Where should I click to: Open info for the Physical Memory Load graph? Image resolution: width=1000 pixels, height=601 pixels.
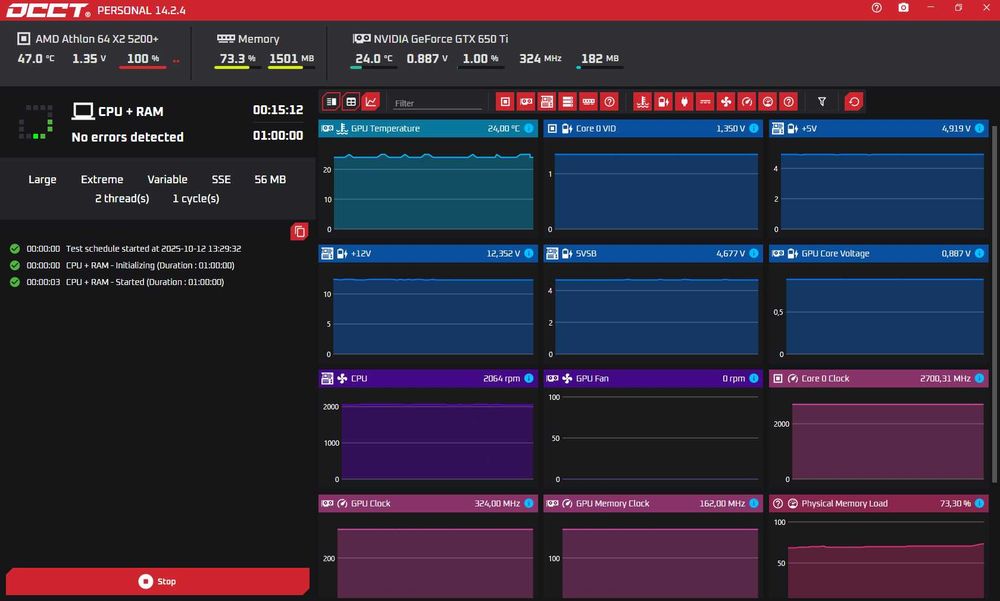click(x=979, y=503)
